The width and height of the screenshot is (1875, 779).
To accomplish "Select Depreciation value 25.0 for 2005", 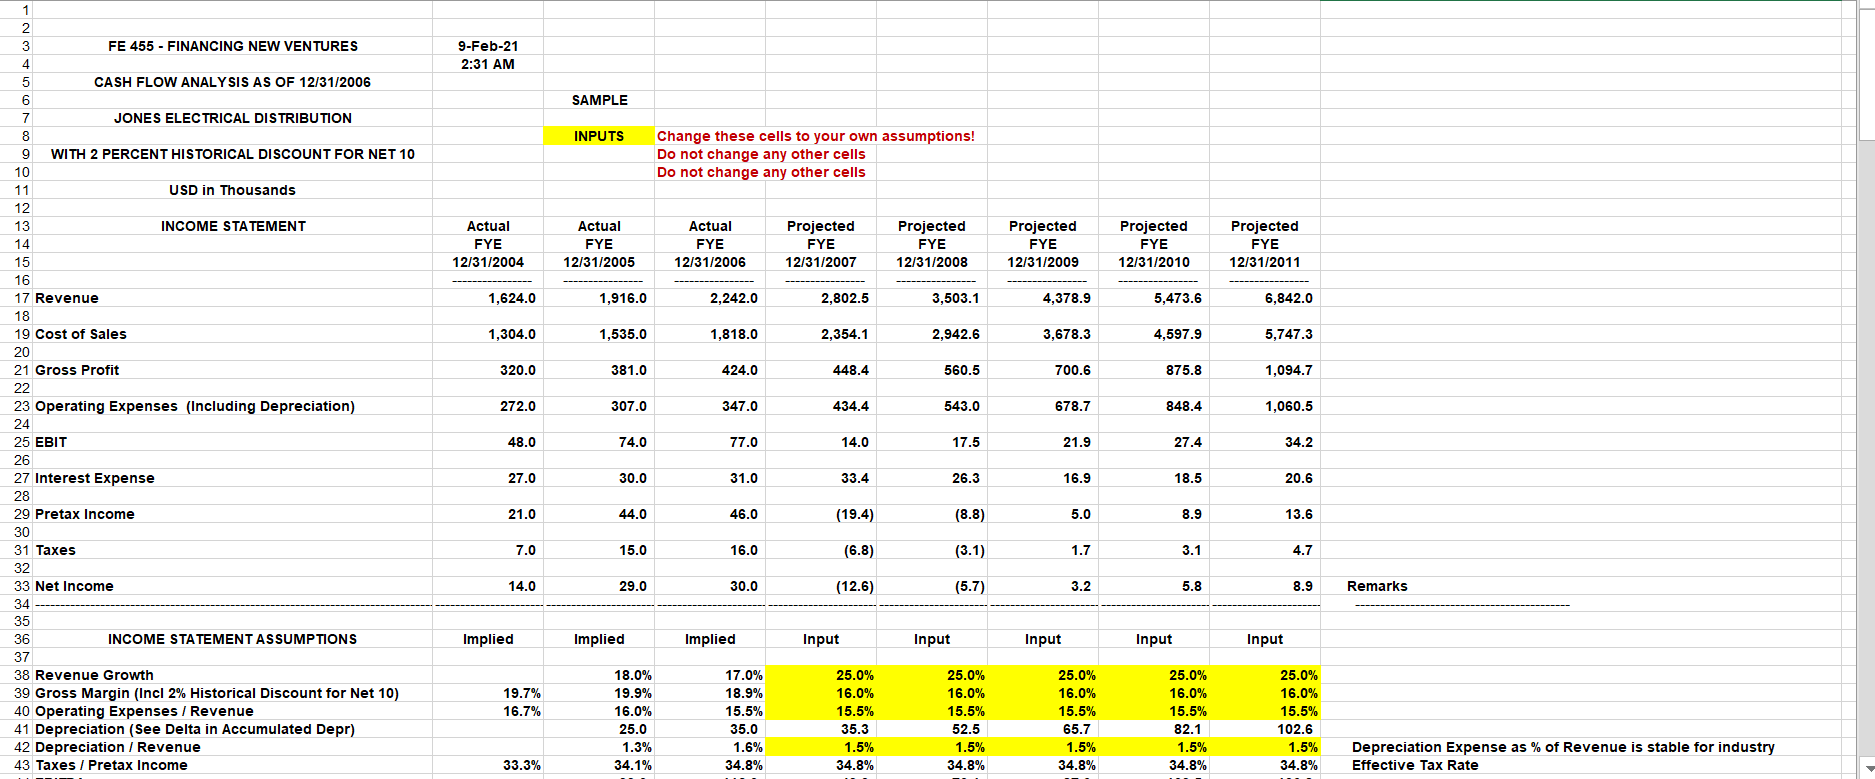I will [x=633, y=729].
